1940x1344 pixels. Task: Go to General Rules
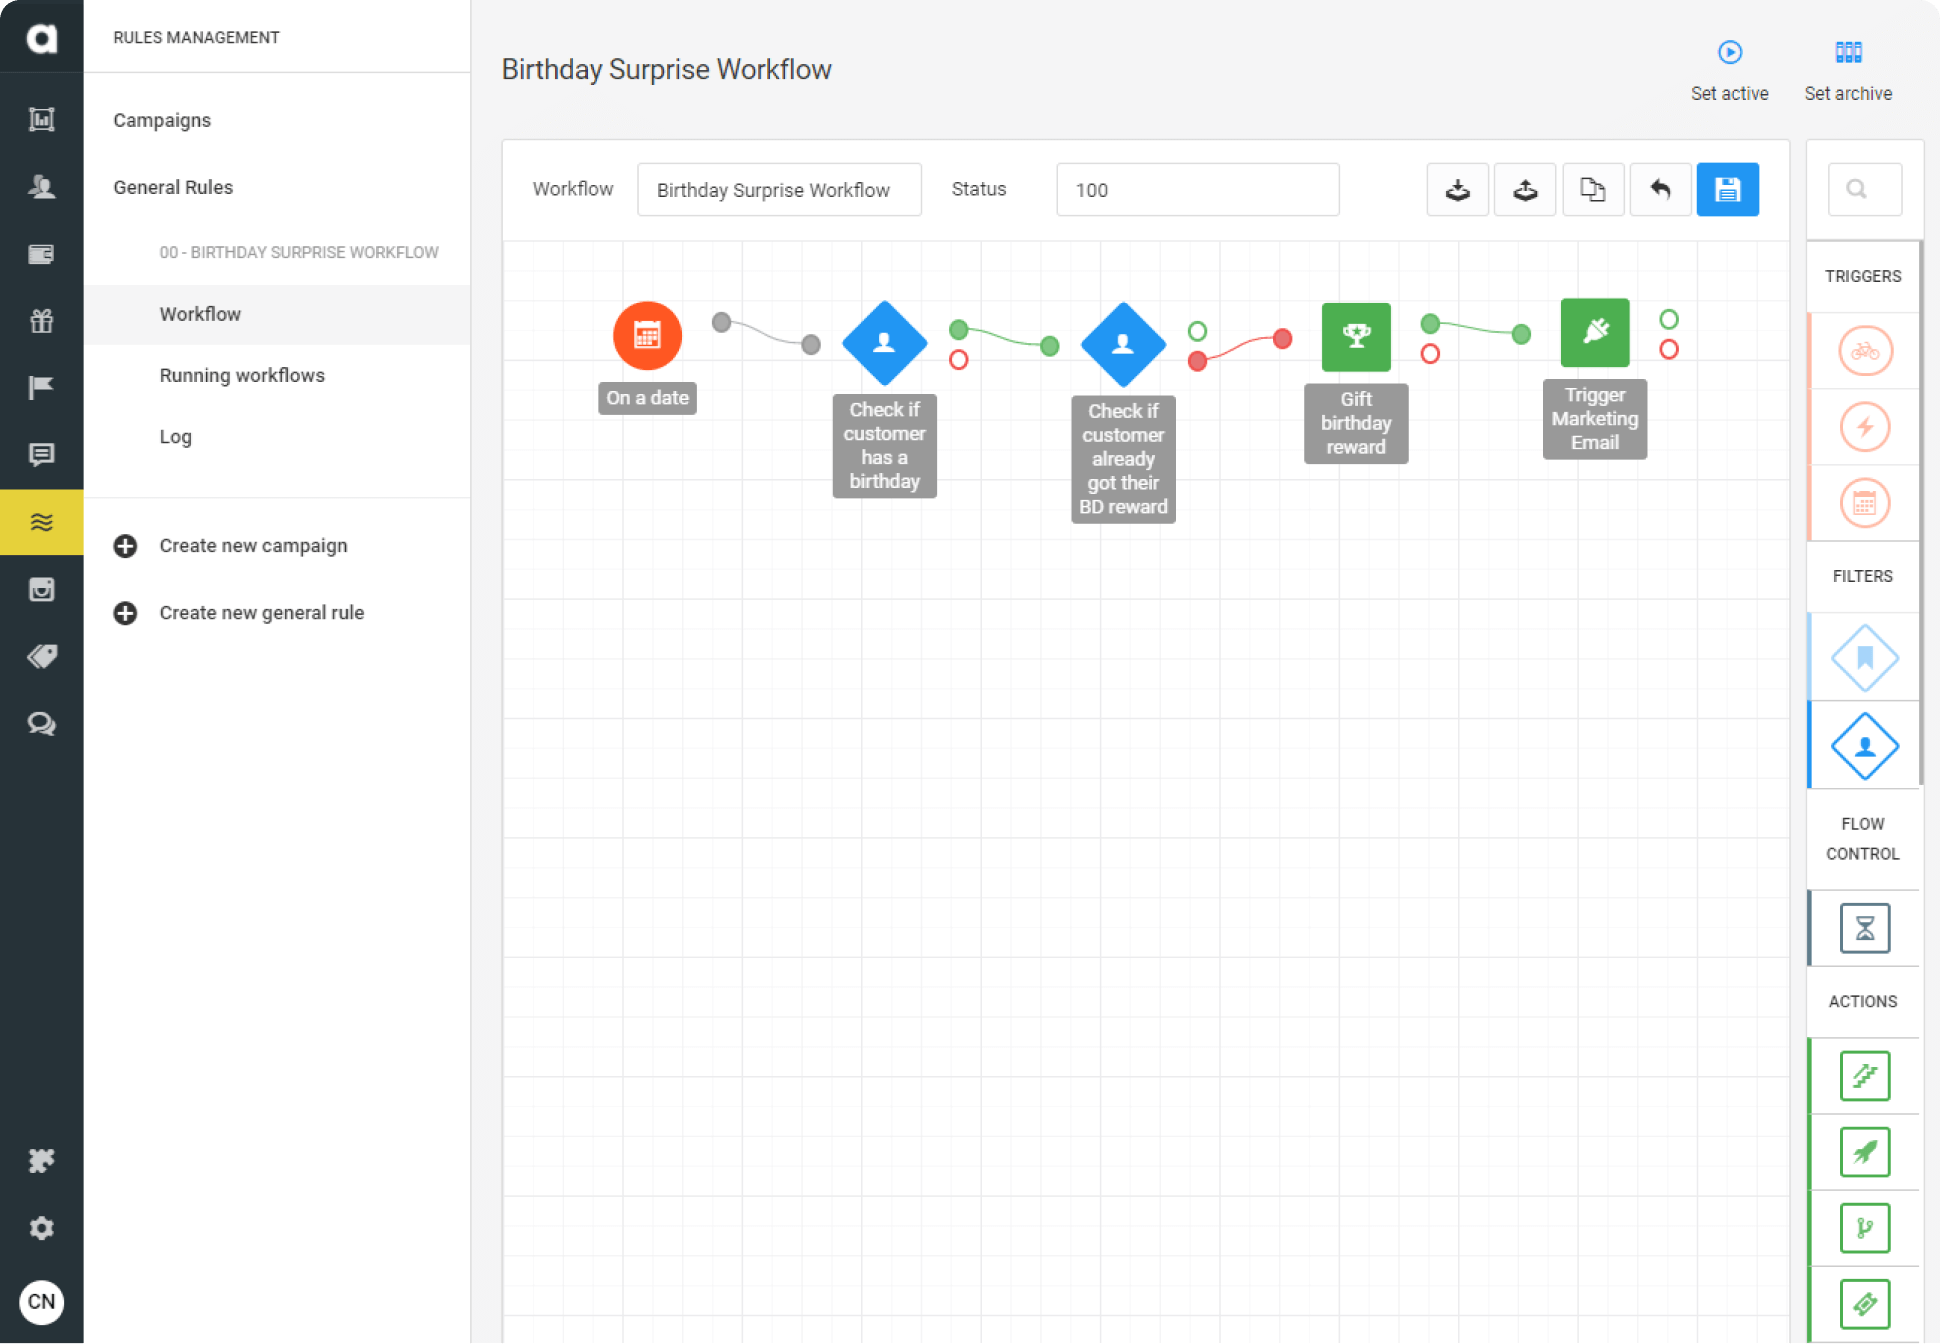[x=172, y=187]
